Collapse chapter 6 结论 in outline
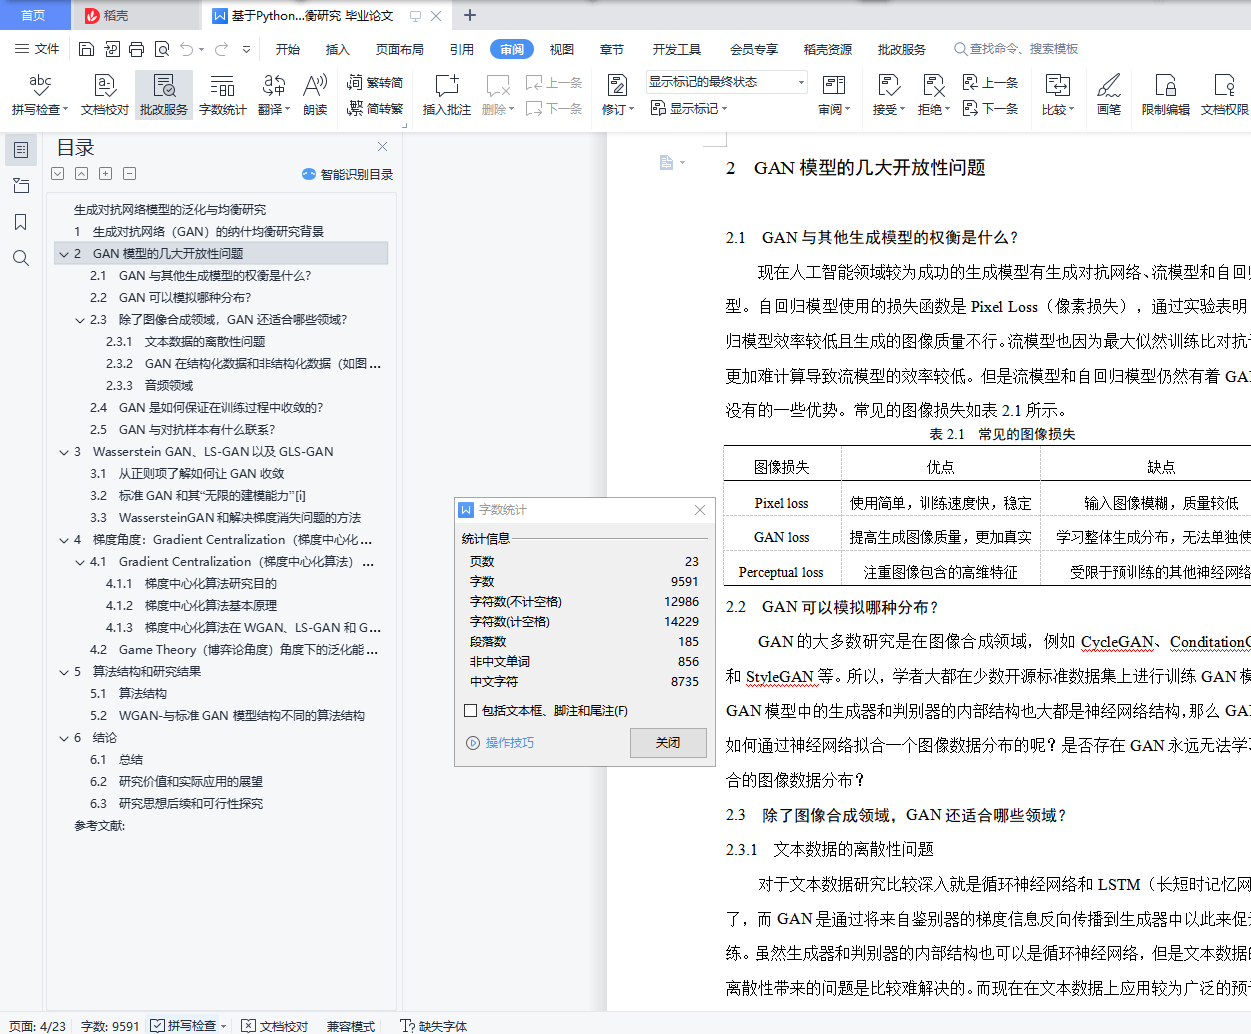Viewport: 1251px width, 1034px height. 63,738
